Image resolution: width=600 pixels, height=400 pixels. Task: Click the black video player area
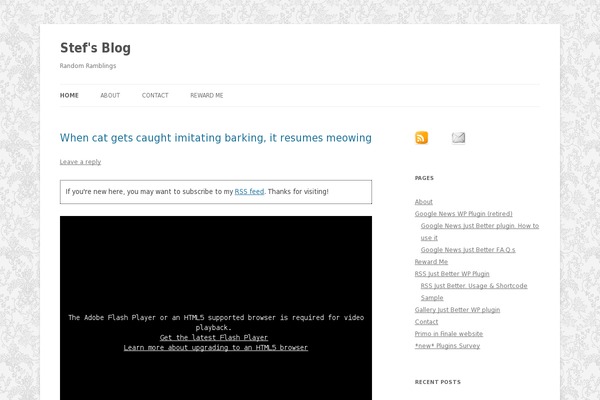coord(216,308)
